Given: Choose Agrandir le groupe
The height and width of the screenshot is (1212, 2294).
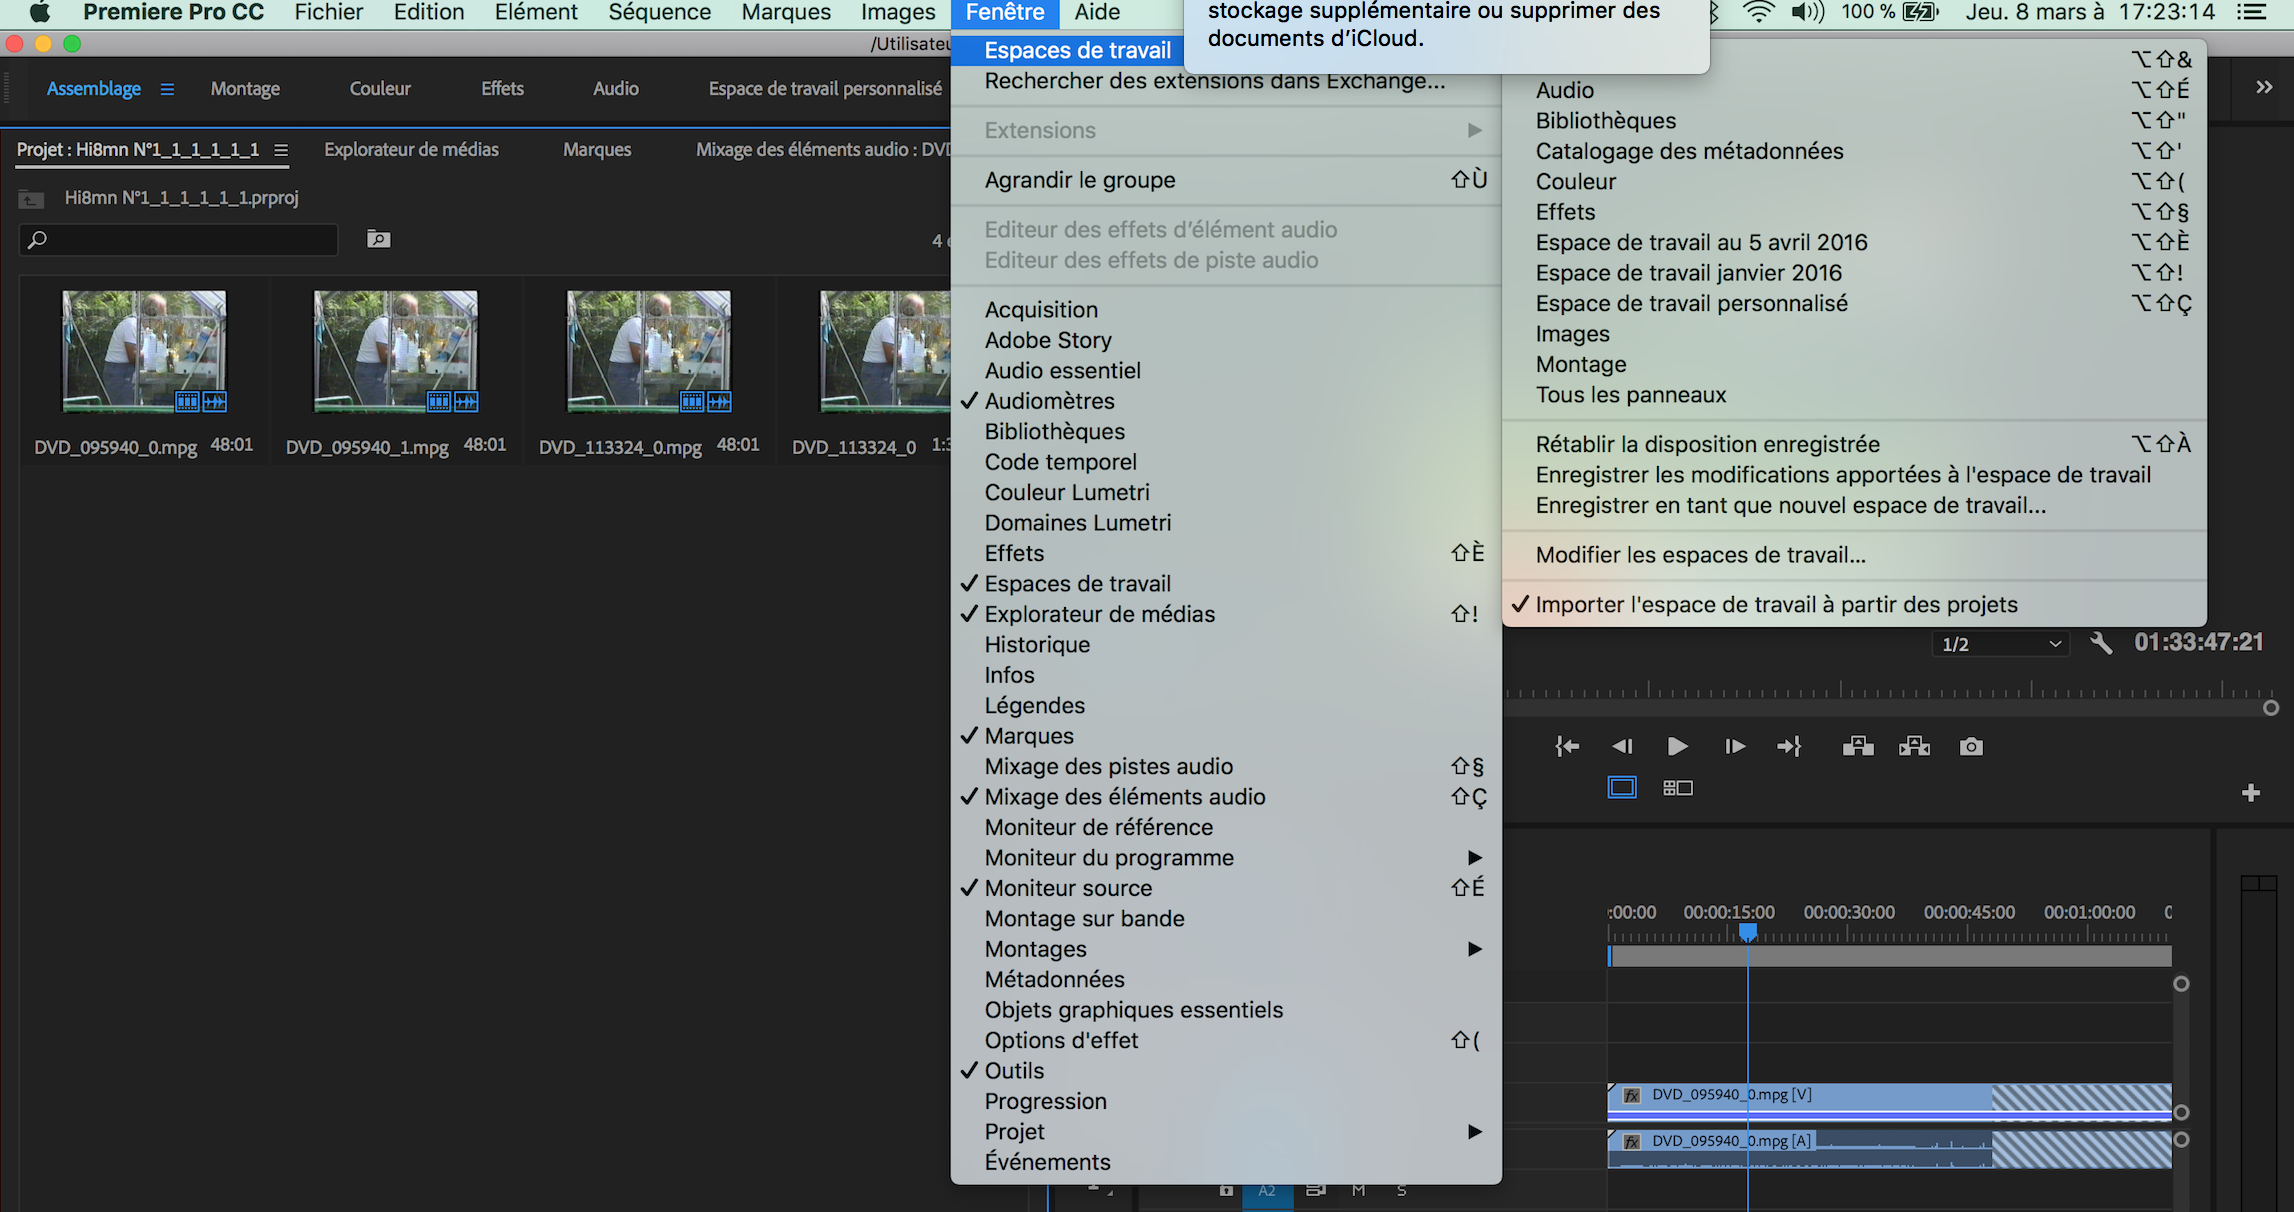Looking at the screenshot, I should (x=1226, y=180).
